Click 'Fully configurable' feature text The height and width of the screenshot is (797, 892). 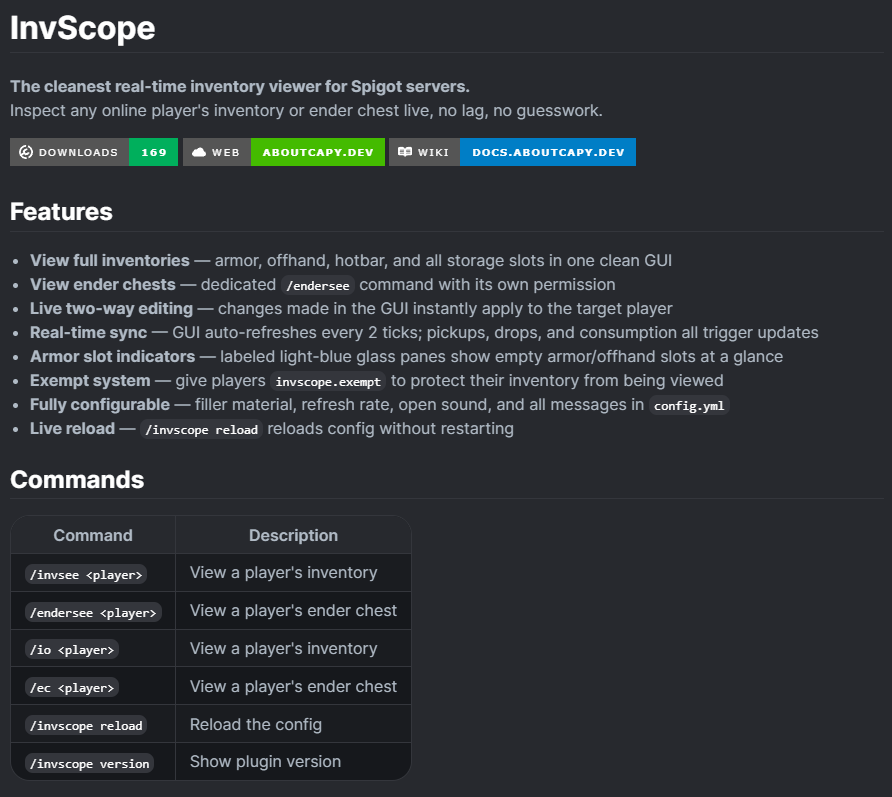pos(100,404)
